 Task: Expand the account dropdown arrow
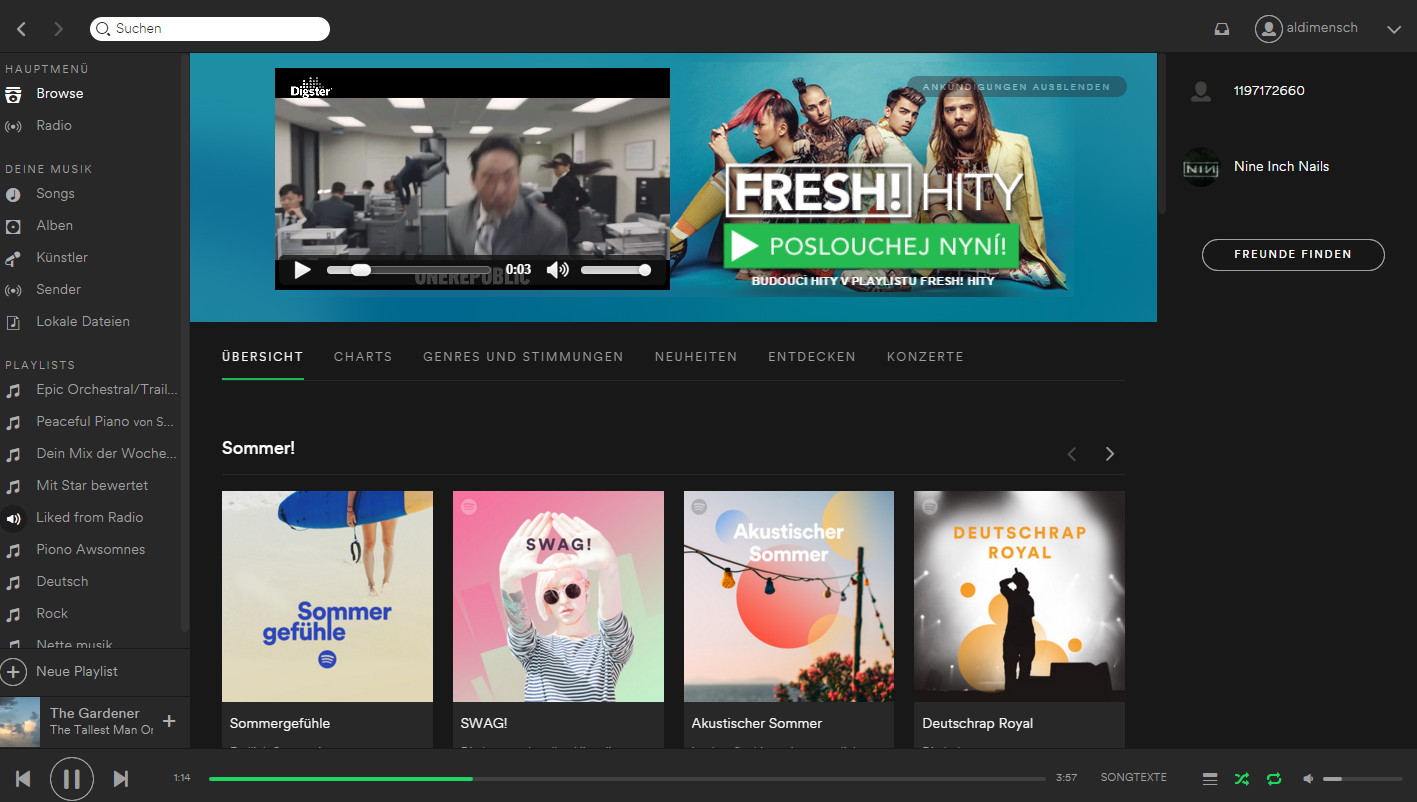(x=1394, y=30)
